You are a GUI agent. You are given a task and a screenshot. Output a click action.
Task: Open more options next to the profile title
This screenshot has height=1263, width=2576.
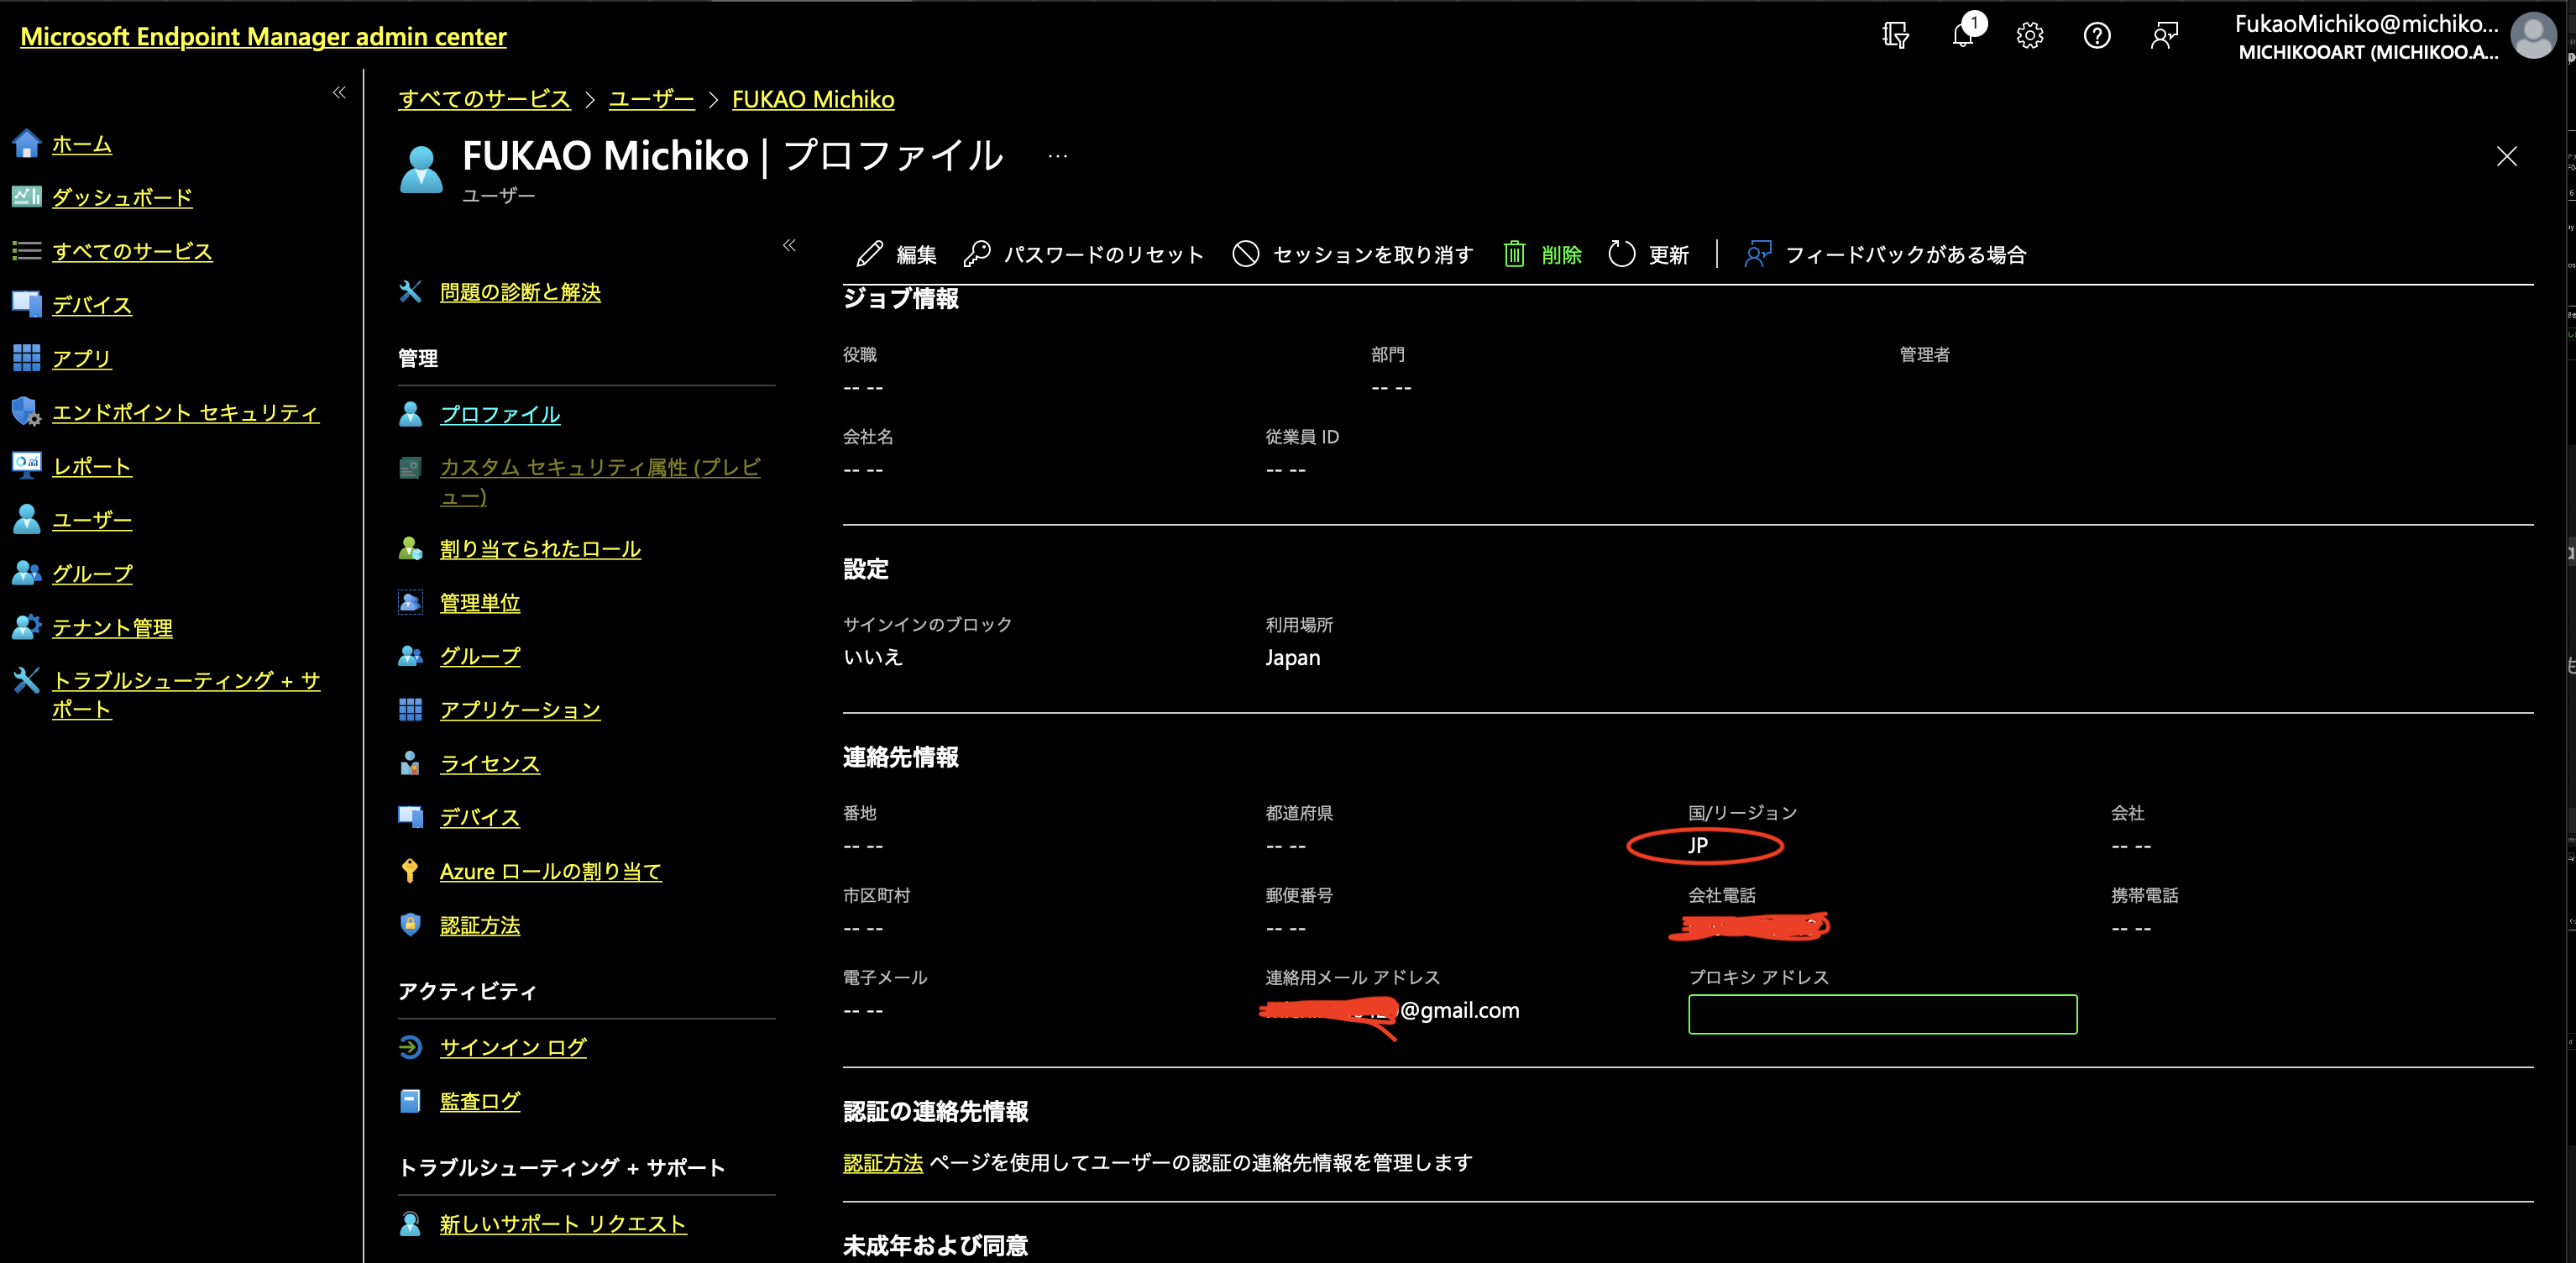click(x=1057, y=155)
